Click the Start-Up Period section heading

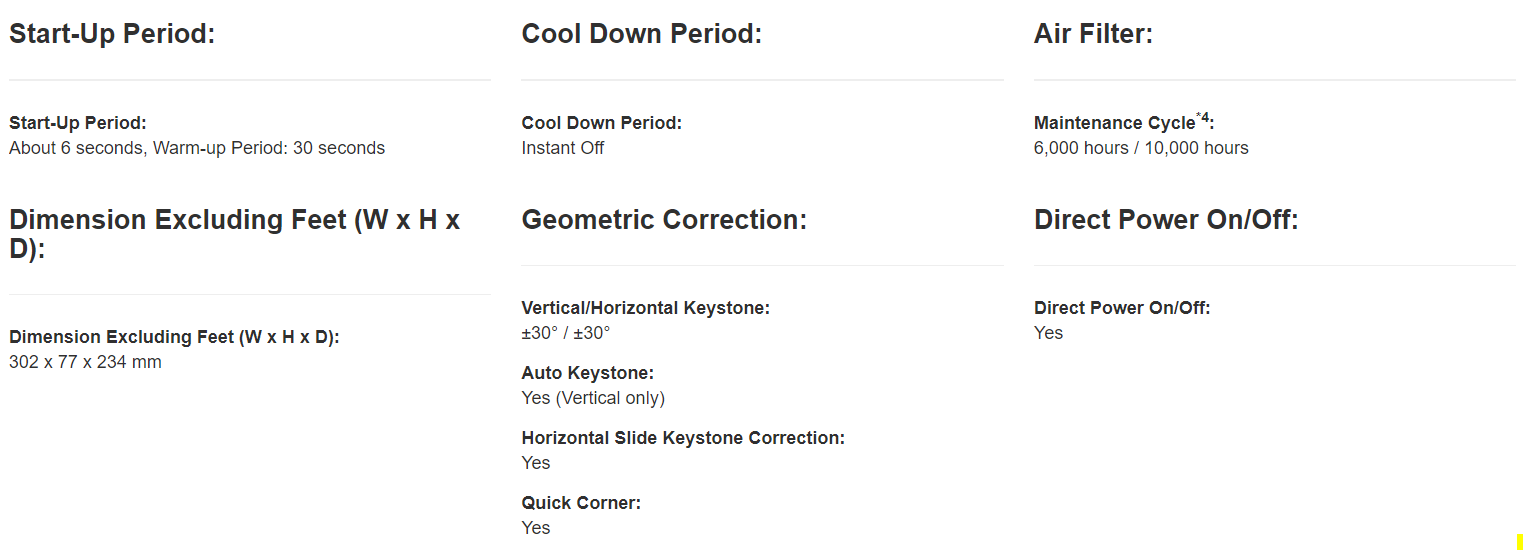[x=112, y=34]
